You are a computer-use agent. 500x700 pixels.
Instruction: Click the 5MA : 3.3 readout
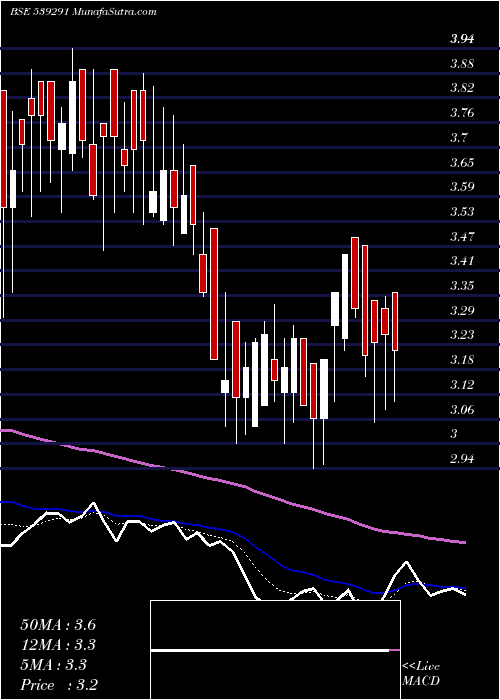[54, 665]
